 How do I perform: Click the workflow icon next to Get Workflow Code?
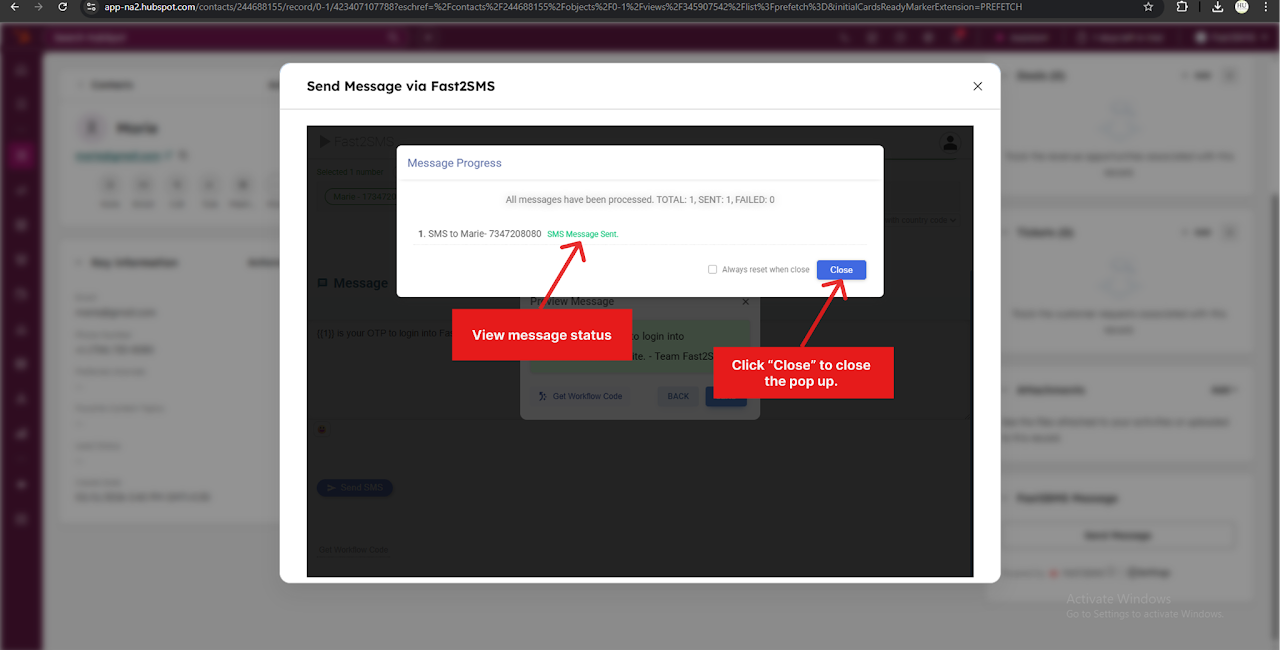[542, 397]
